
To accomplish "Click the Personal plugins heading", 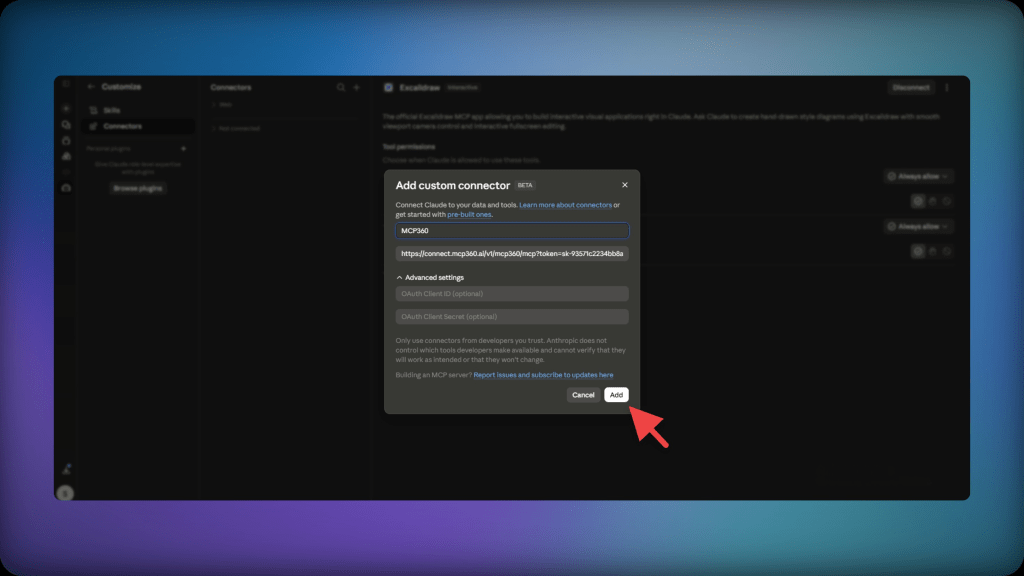I will coord(108,149).
